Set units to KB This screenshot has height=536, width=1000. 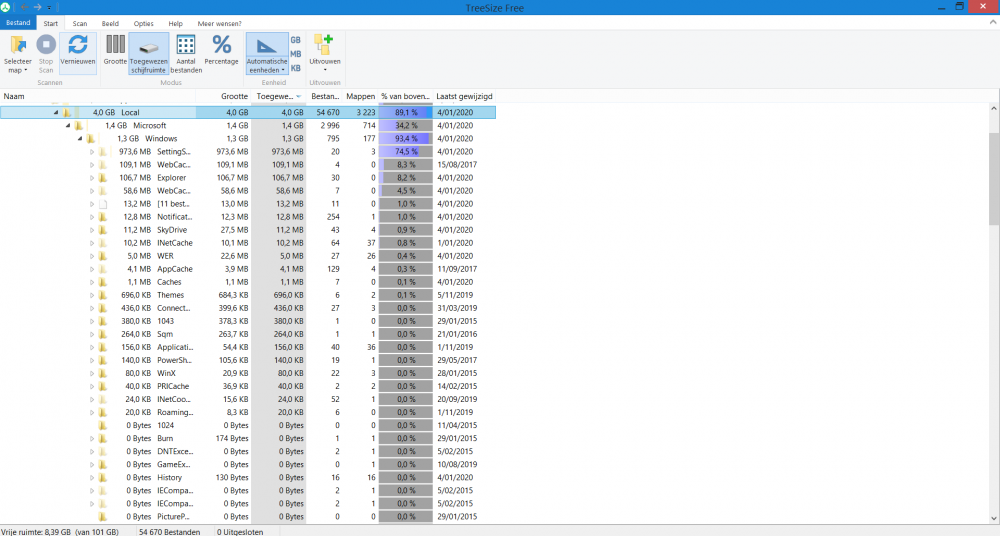coord(295,67)
